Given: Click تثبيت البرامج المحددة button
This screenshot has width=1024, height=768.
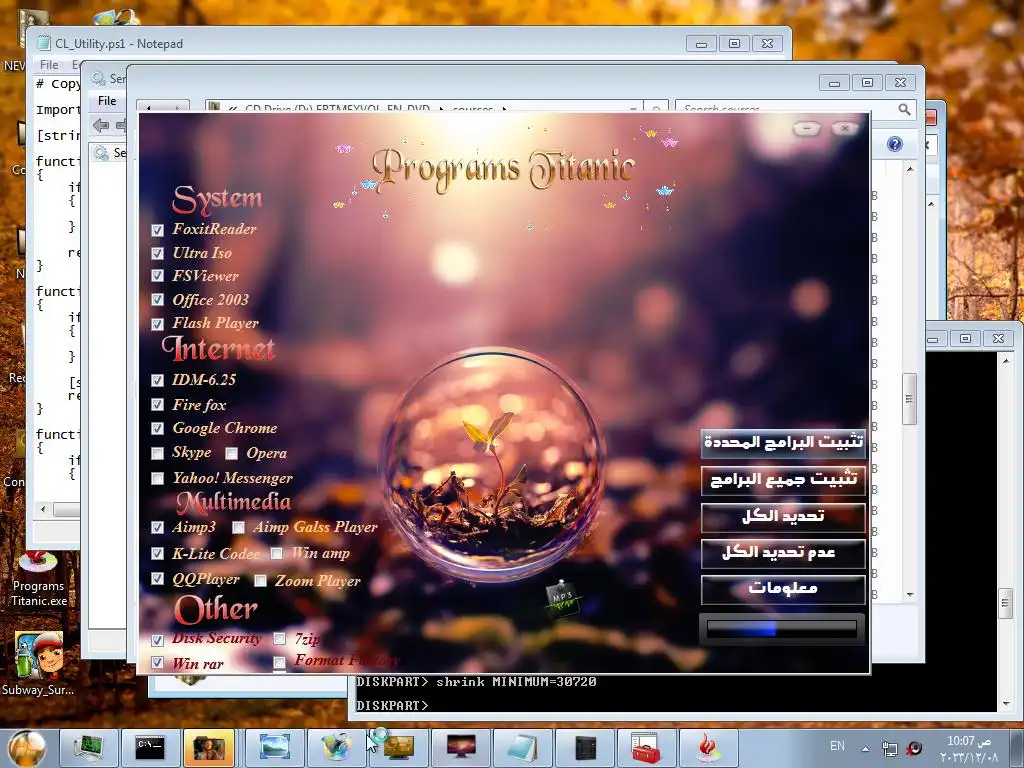Looking at the screenshot, I should tap(783, 443).
